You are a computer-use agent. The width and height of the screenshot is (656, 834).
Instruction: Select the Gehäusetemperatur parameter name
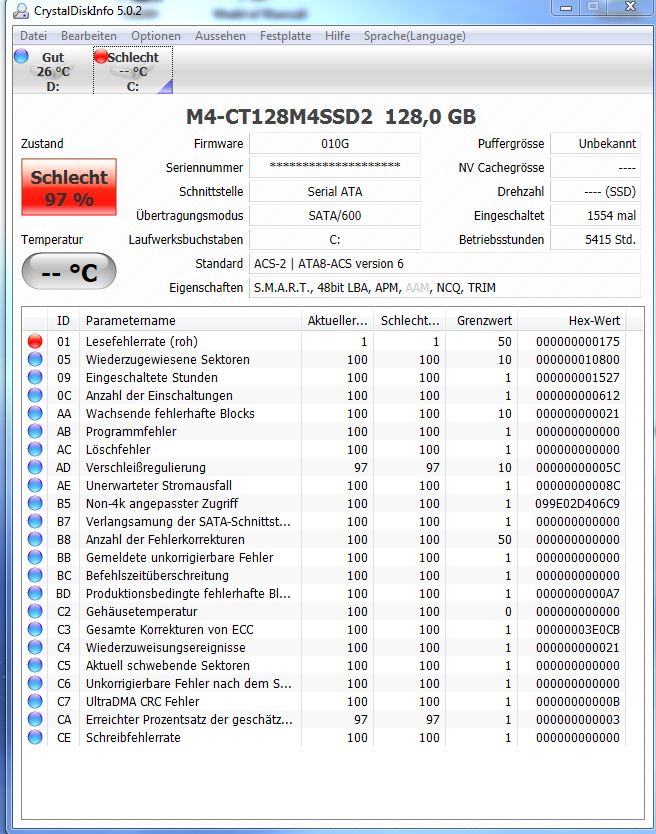(x=142, y=612)
